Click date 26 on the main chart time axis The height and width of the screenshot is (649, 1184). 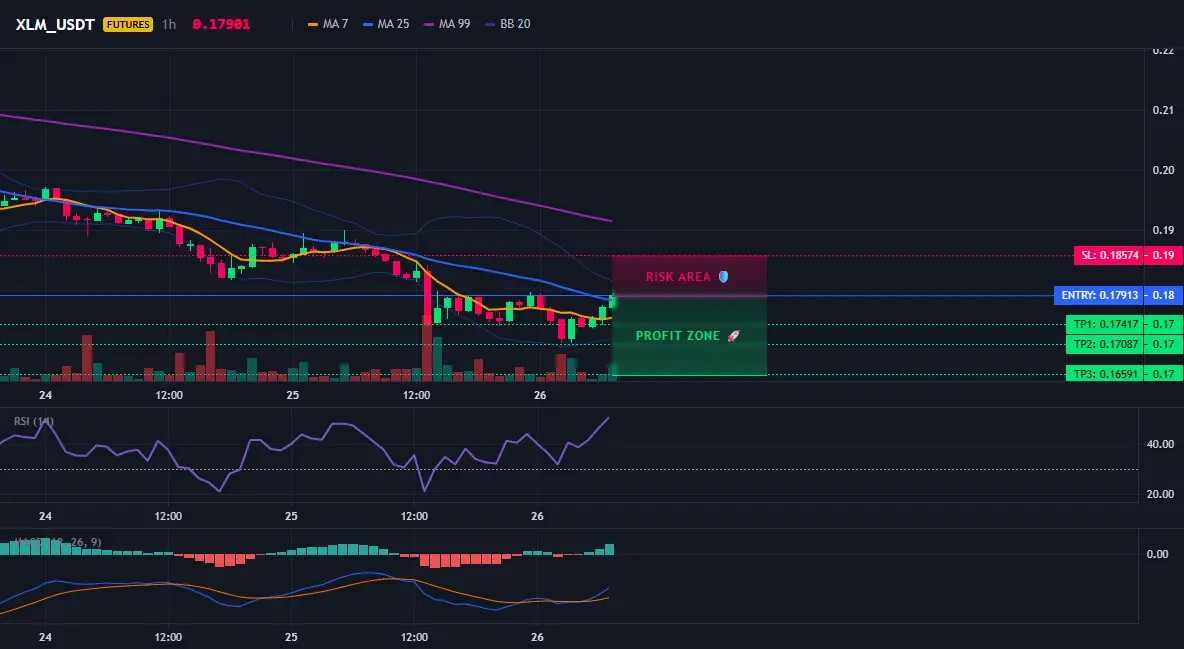(540, 395)
